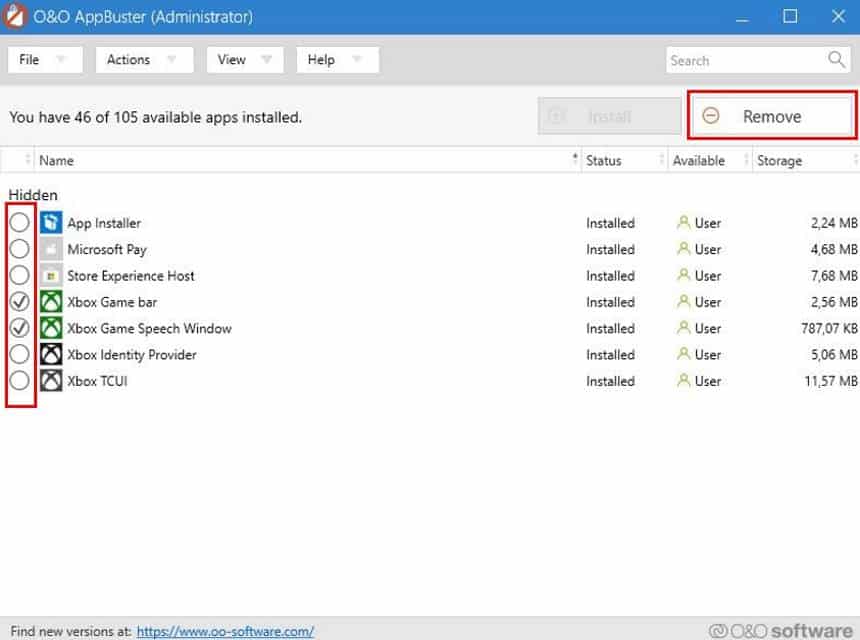Viewport: 860px width, 640px height.
Task: Check the App Installer checkbox
Action: [19, 223]
